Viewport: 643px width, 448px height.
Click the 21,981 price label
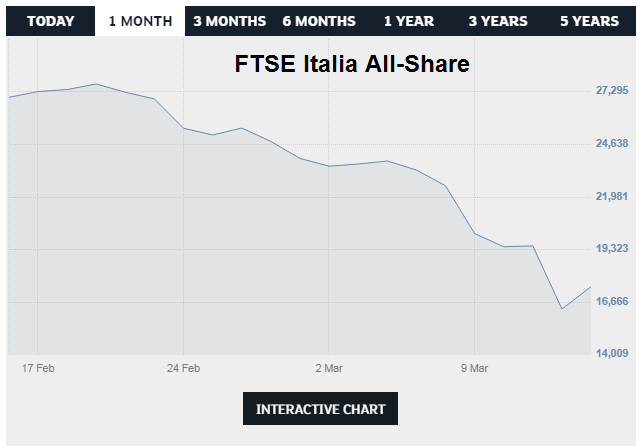pos(611,196)
